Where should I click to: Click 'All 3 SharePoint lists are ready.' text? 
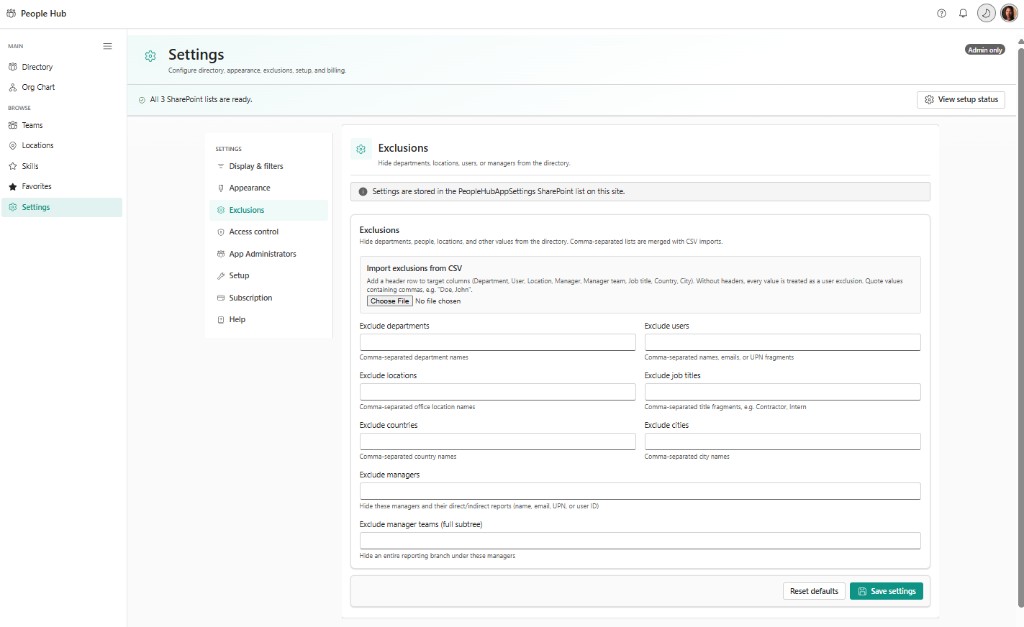tap(201, 100)
